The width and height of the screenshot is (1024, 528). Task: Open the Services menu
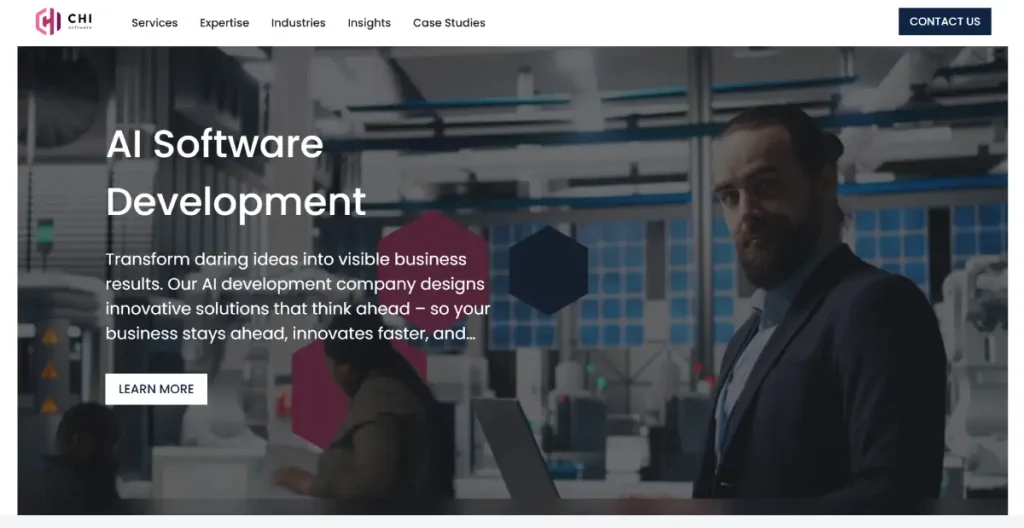coord(154,23)
